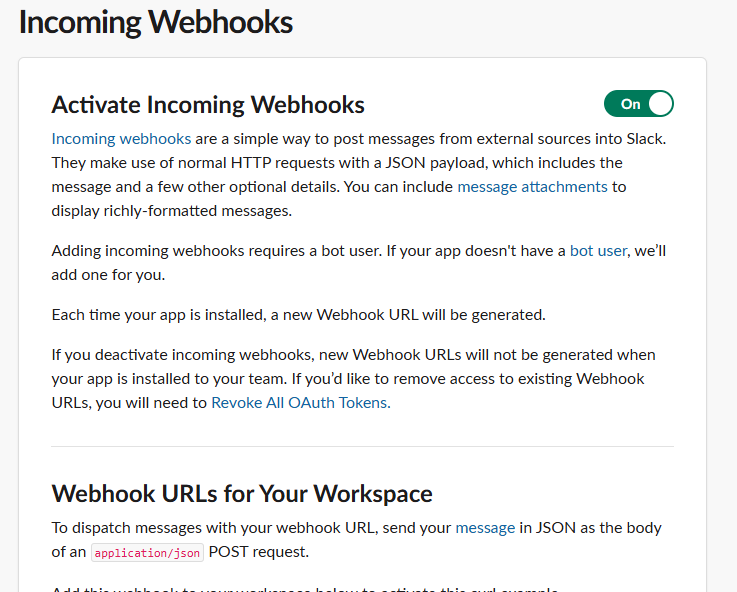Select the 'Activate Incoming Webhooks' section heading
Viewport: 737px width, 592px height.
pyautogui.click(x=208, y=105)
